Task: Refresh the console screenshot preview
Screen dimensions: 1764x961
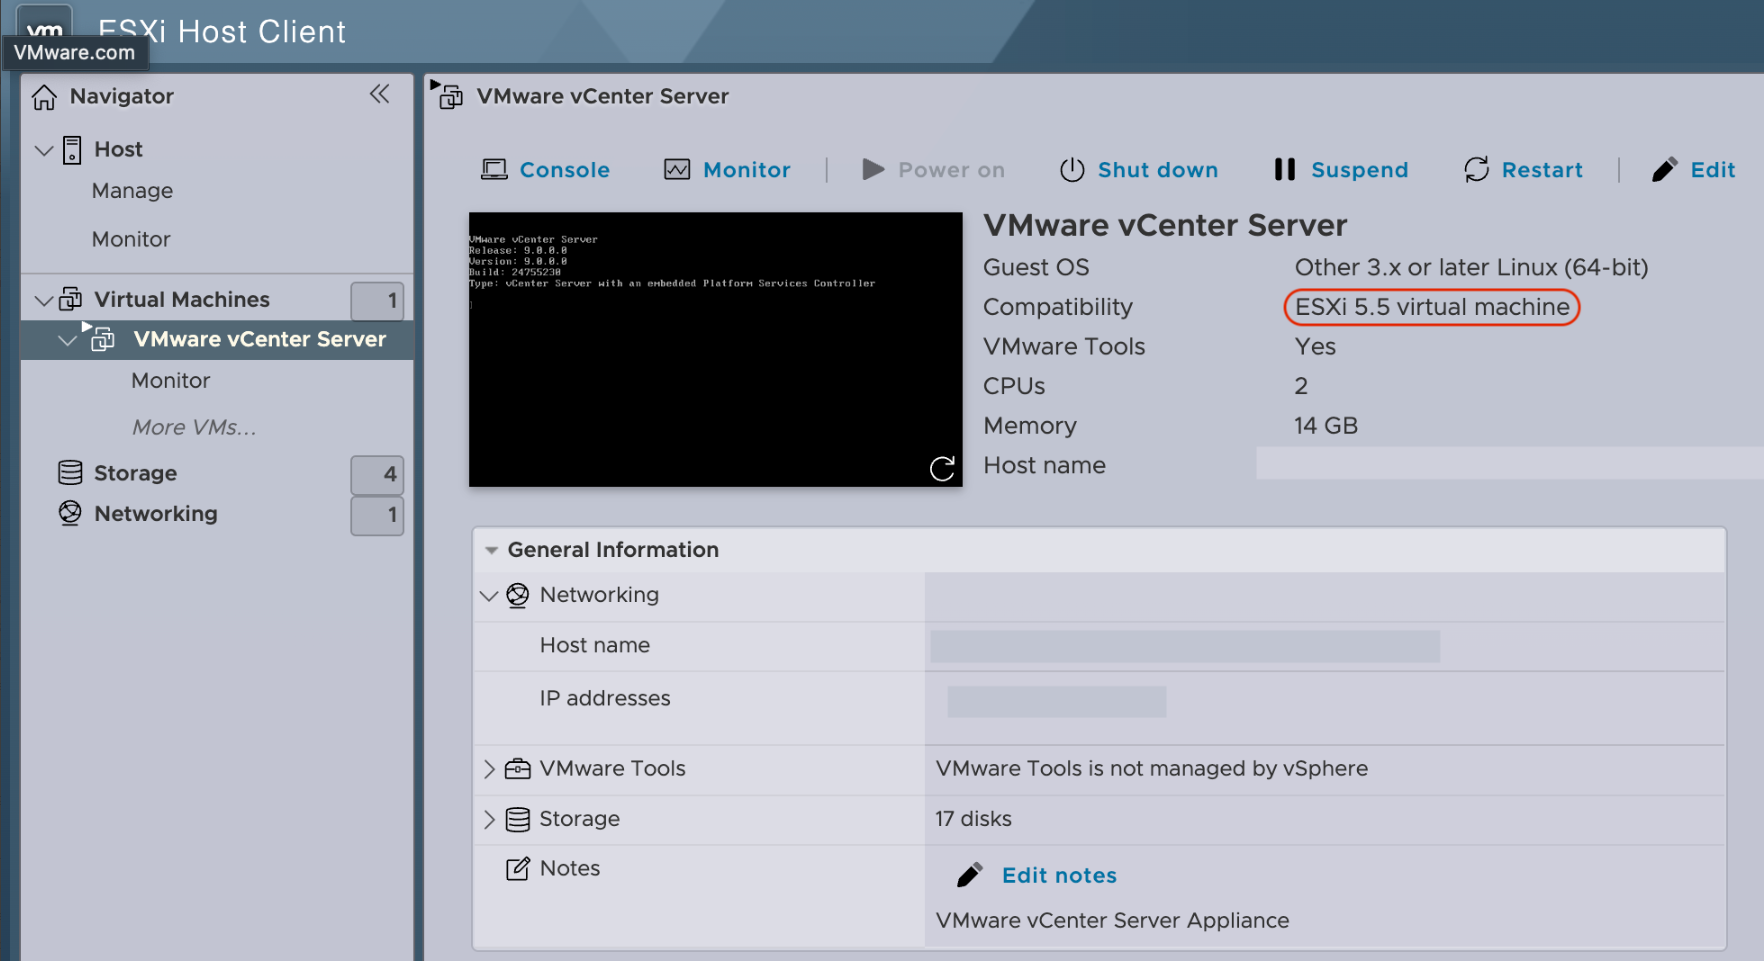Action: coord(942,468)
